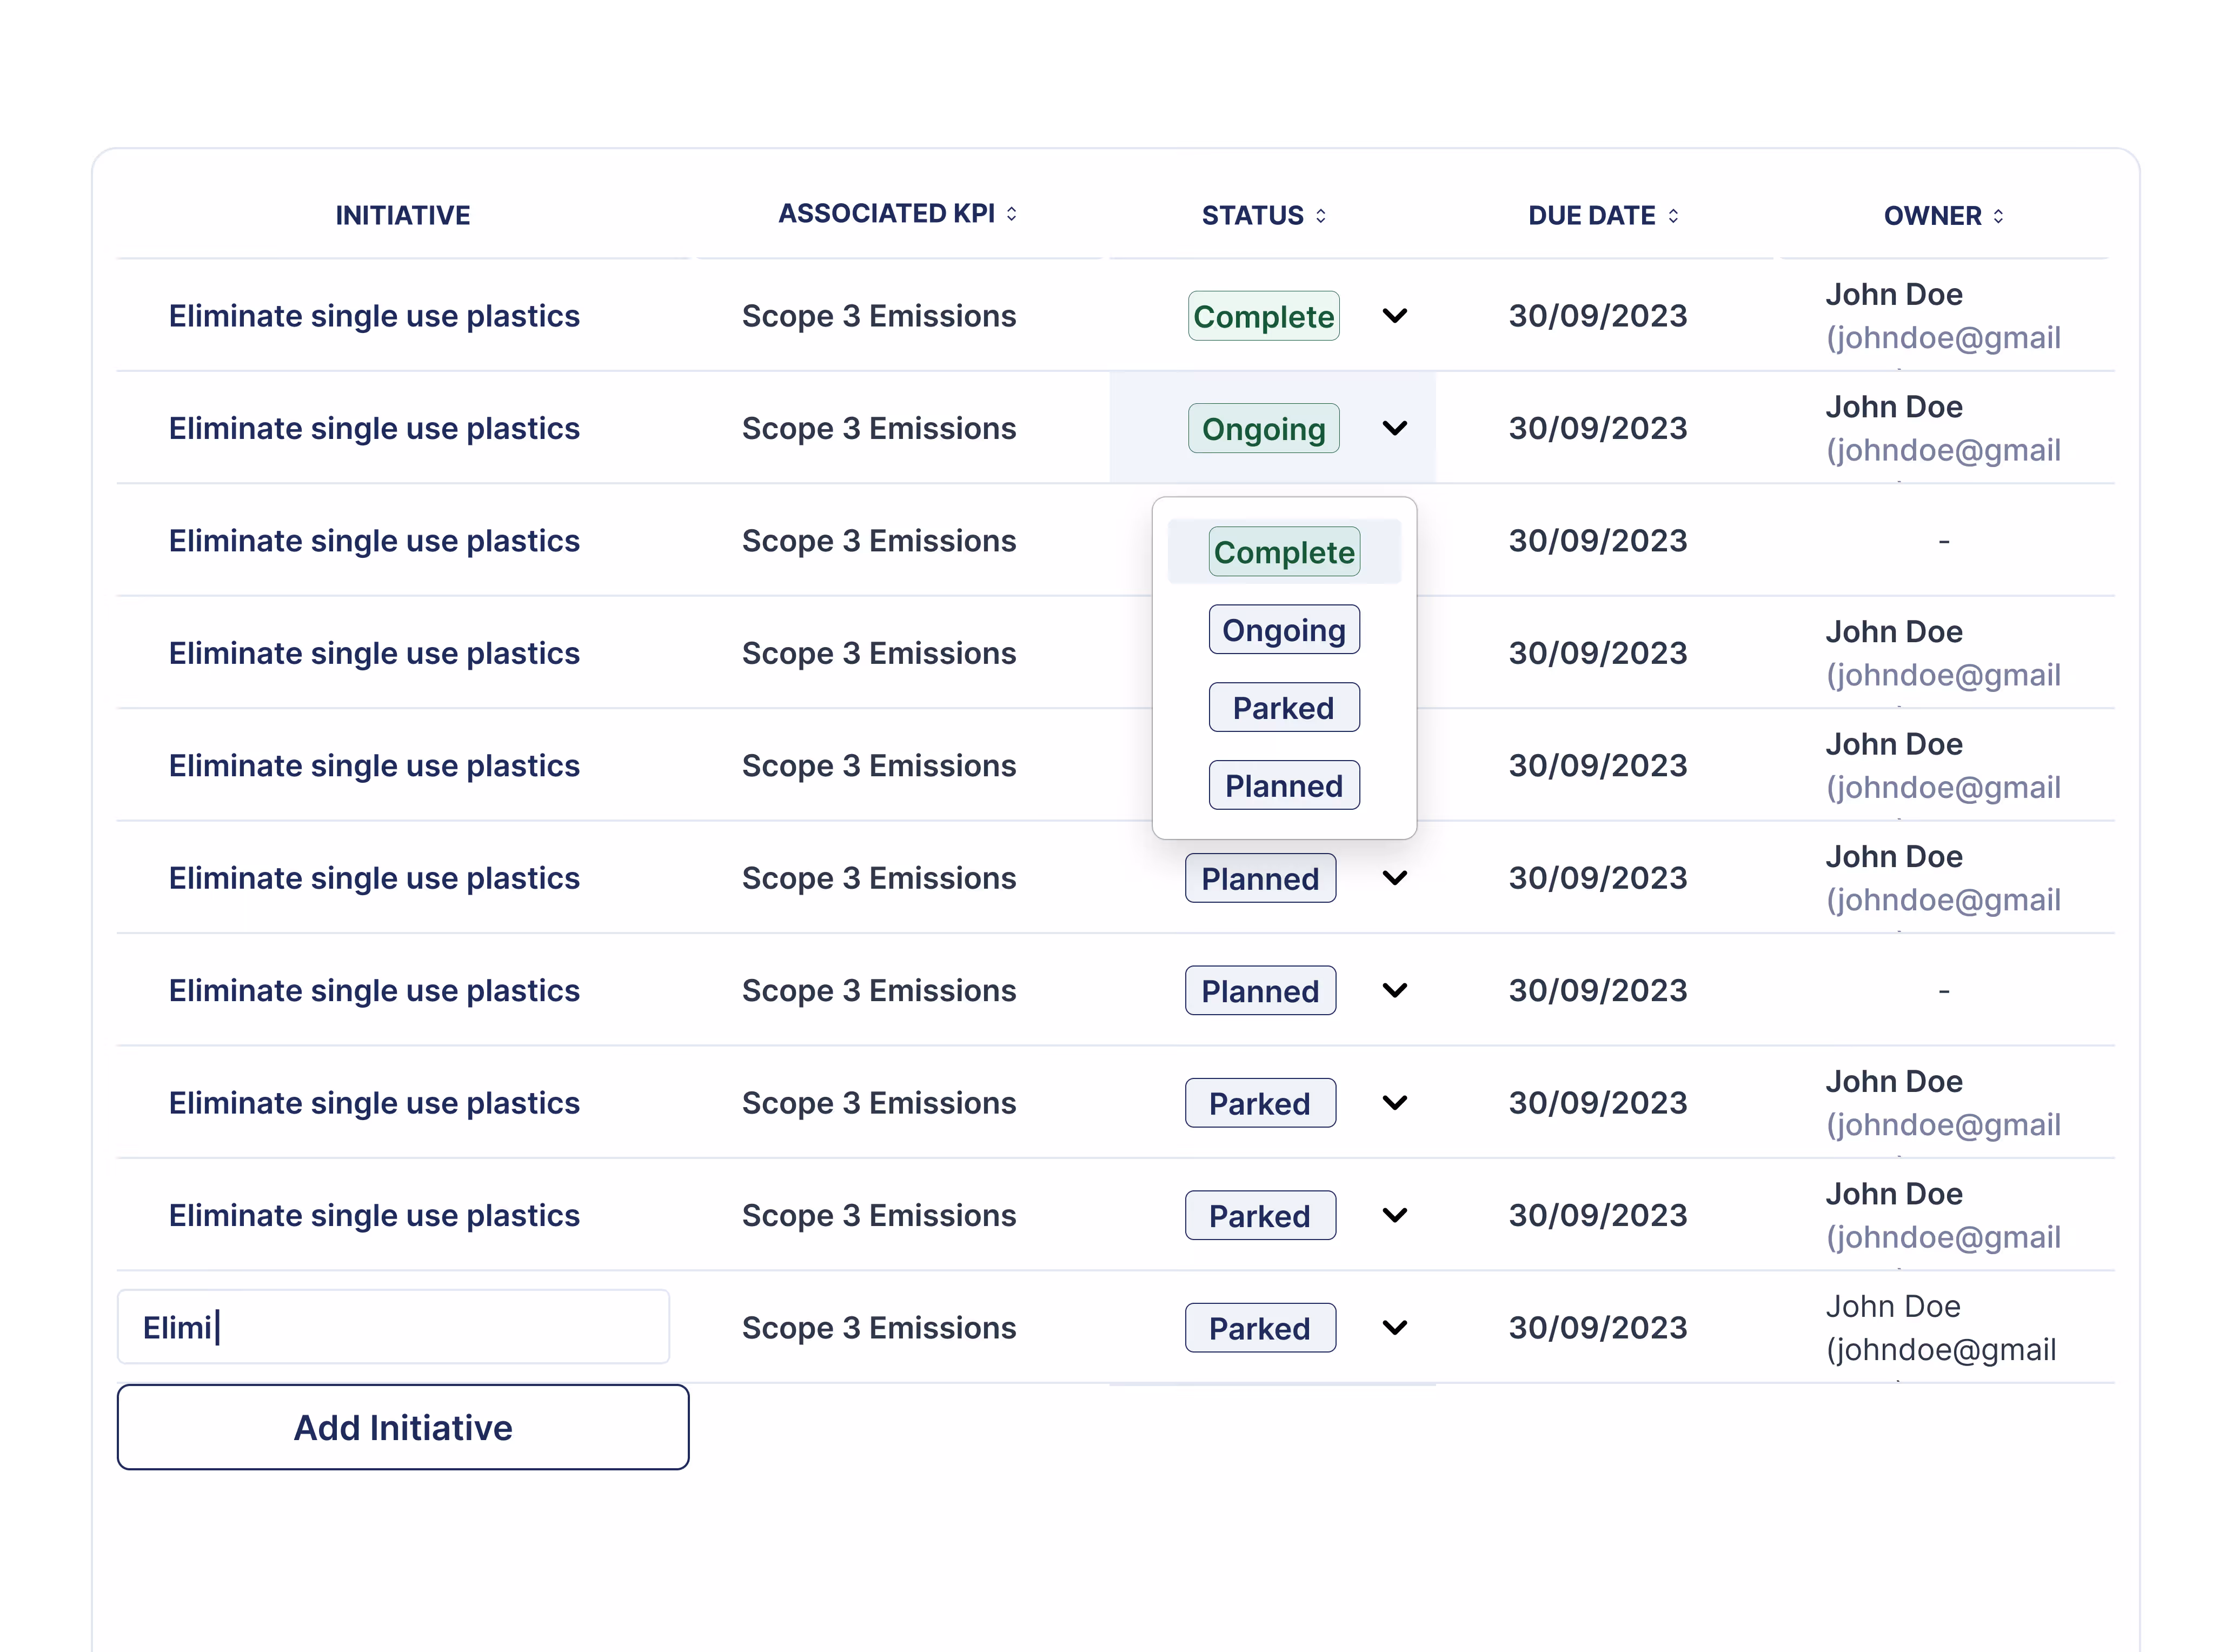2232x1652 pixels.
Task: Click the Parked badge in the Elimi row
Action: click(1260, 1328)
